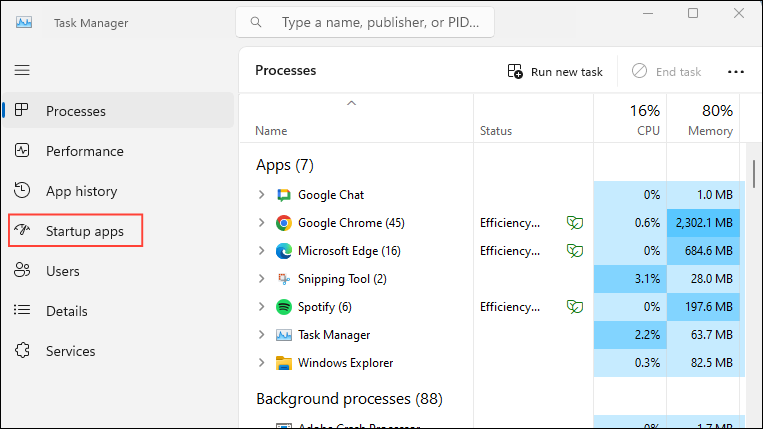The height and width of the screenshot is (429, 763).
Task: Click the 82.5 MB memory cell
Action: click(x=703, y=363)
